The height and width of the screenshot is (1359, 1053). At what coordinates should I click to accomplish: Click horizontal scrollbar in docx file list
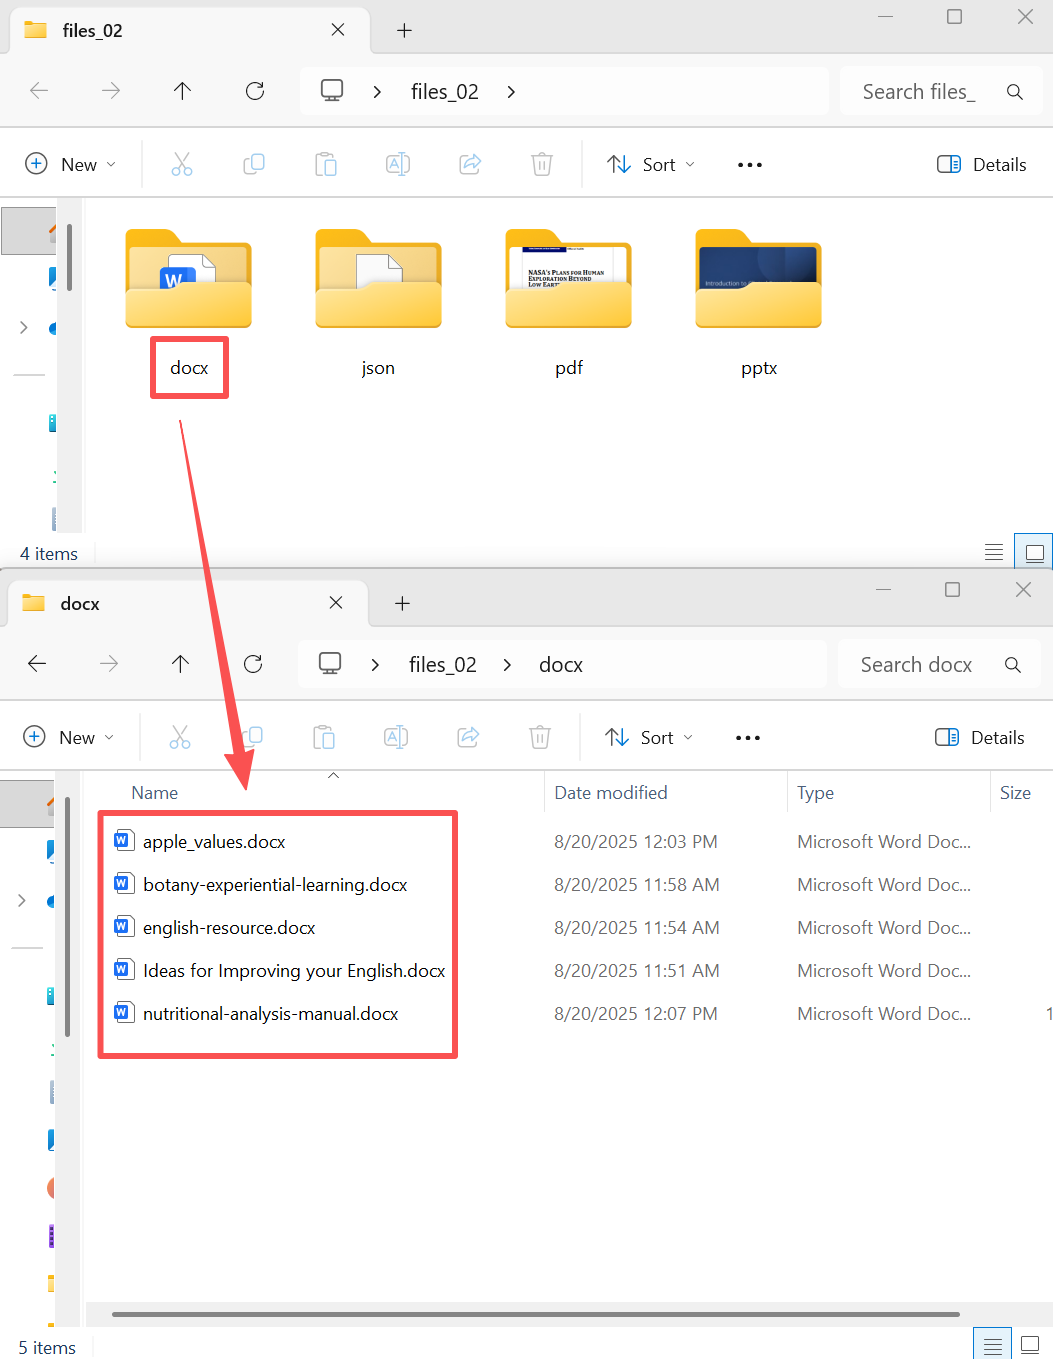click(535, 1314)
